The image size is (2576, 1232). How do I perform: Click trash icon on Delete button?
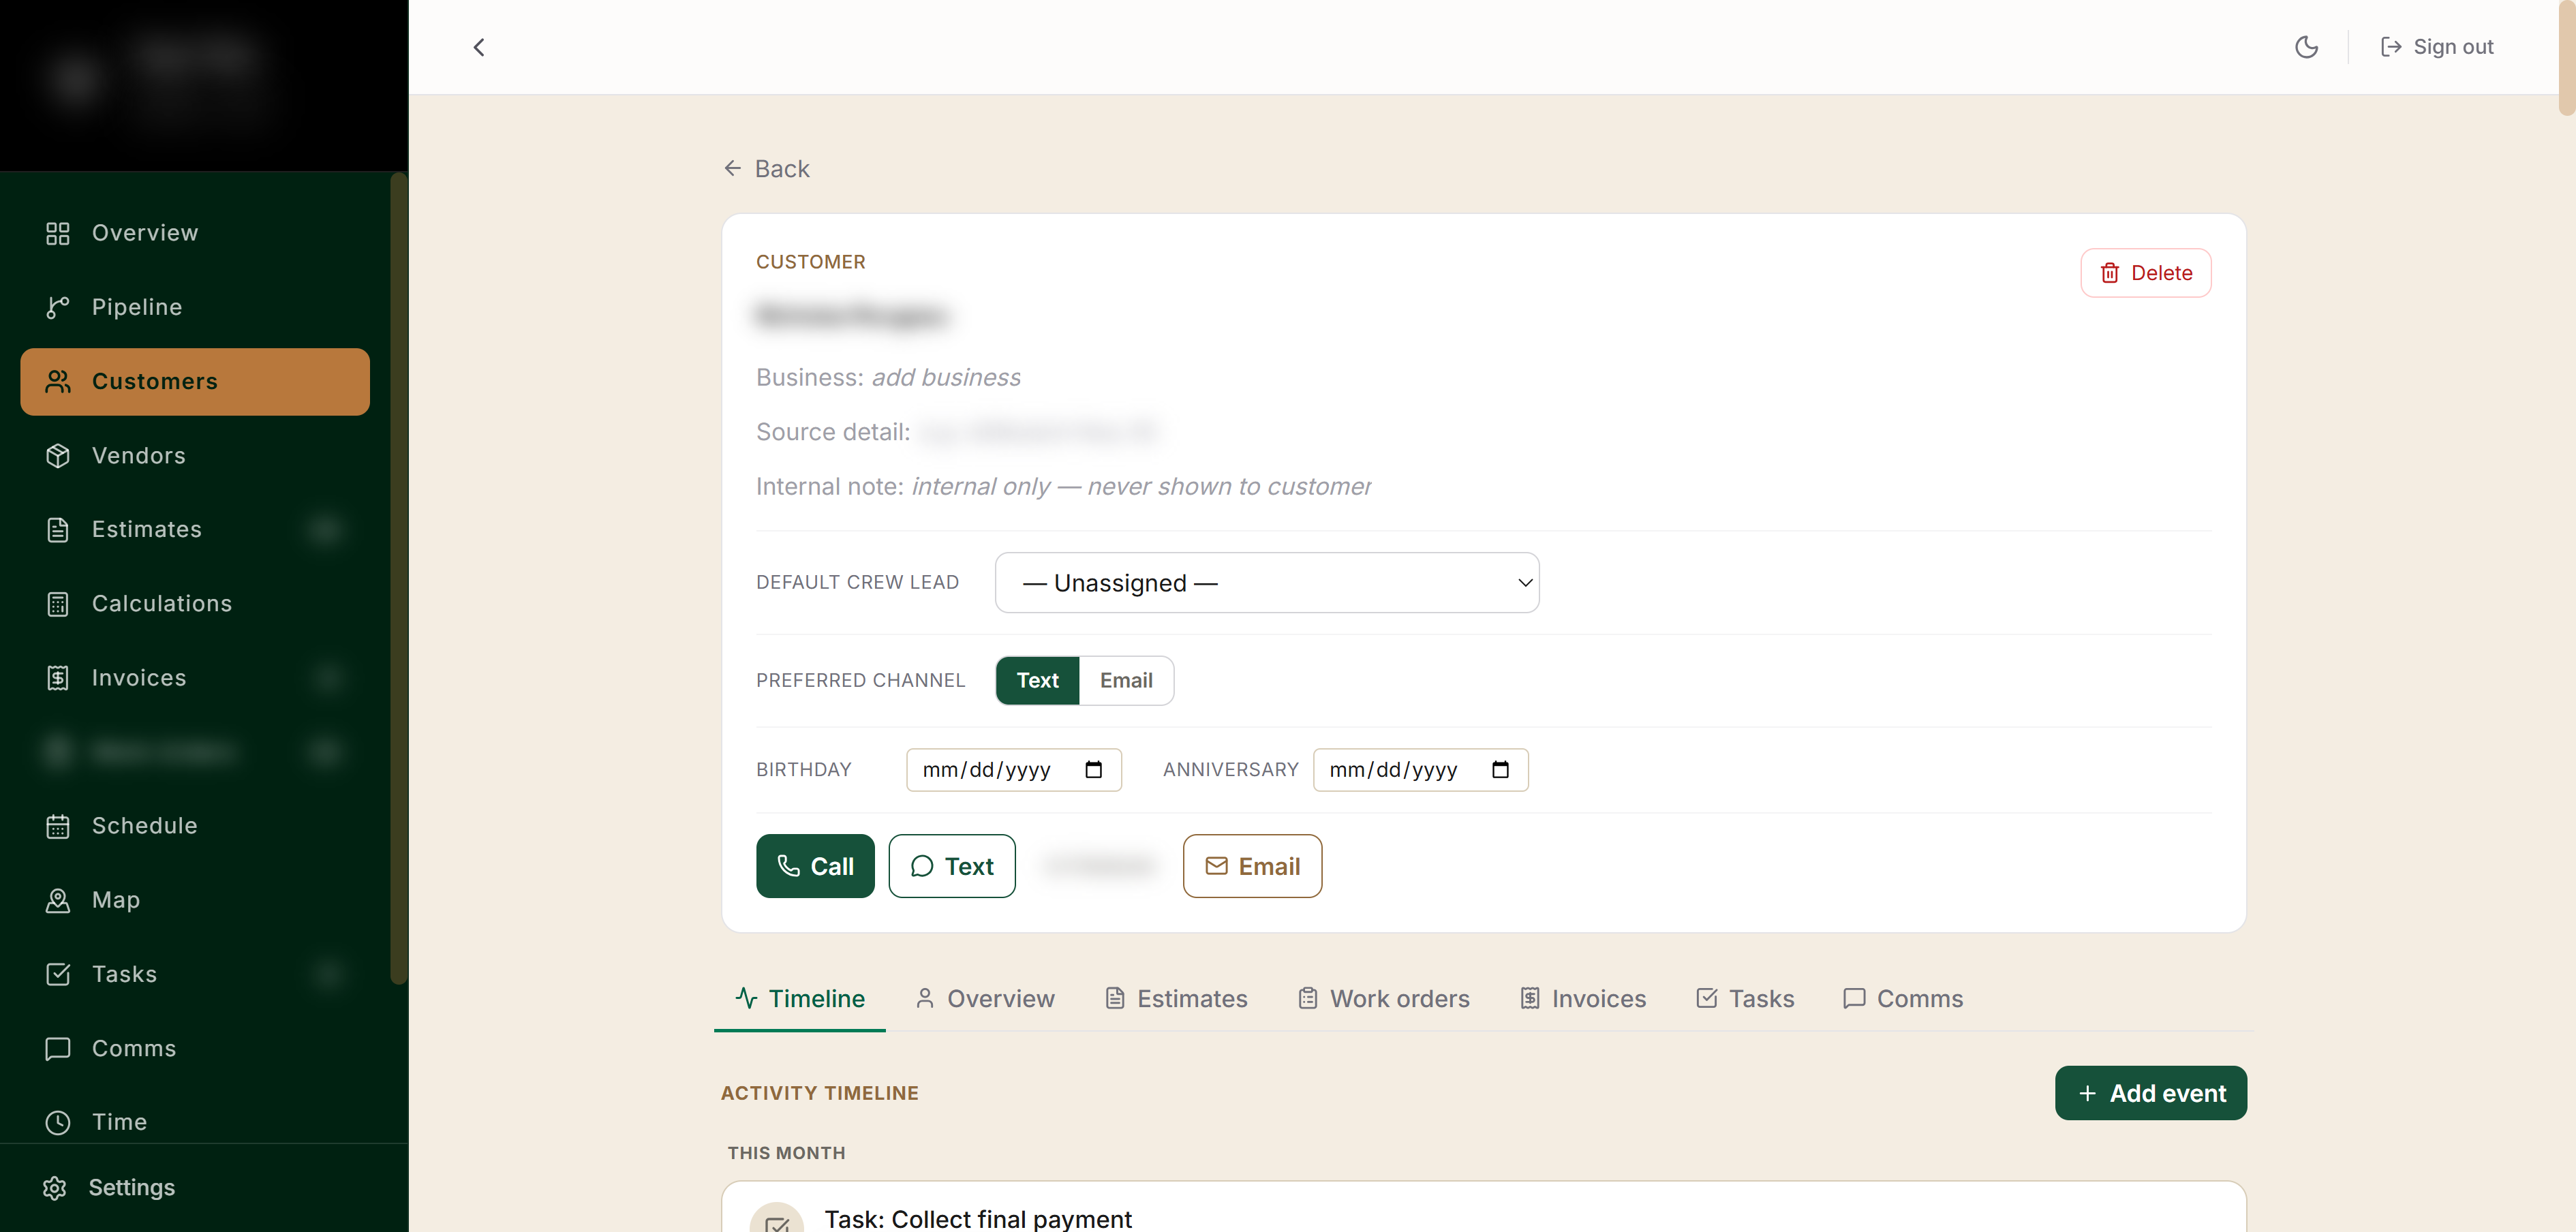(2110, 273)
